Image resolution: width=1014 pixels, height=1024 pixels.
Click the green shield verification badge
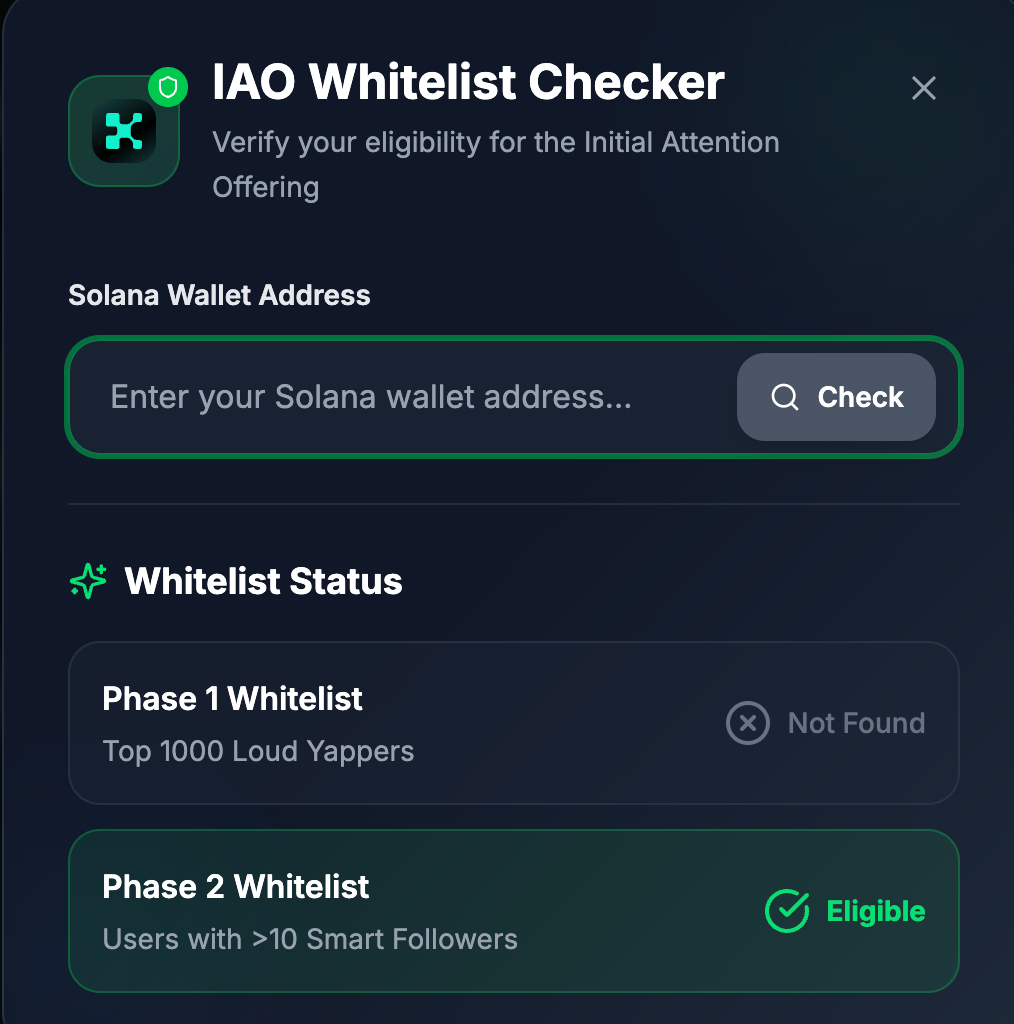pyautogui.click(x=168, y=88)
